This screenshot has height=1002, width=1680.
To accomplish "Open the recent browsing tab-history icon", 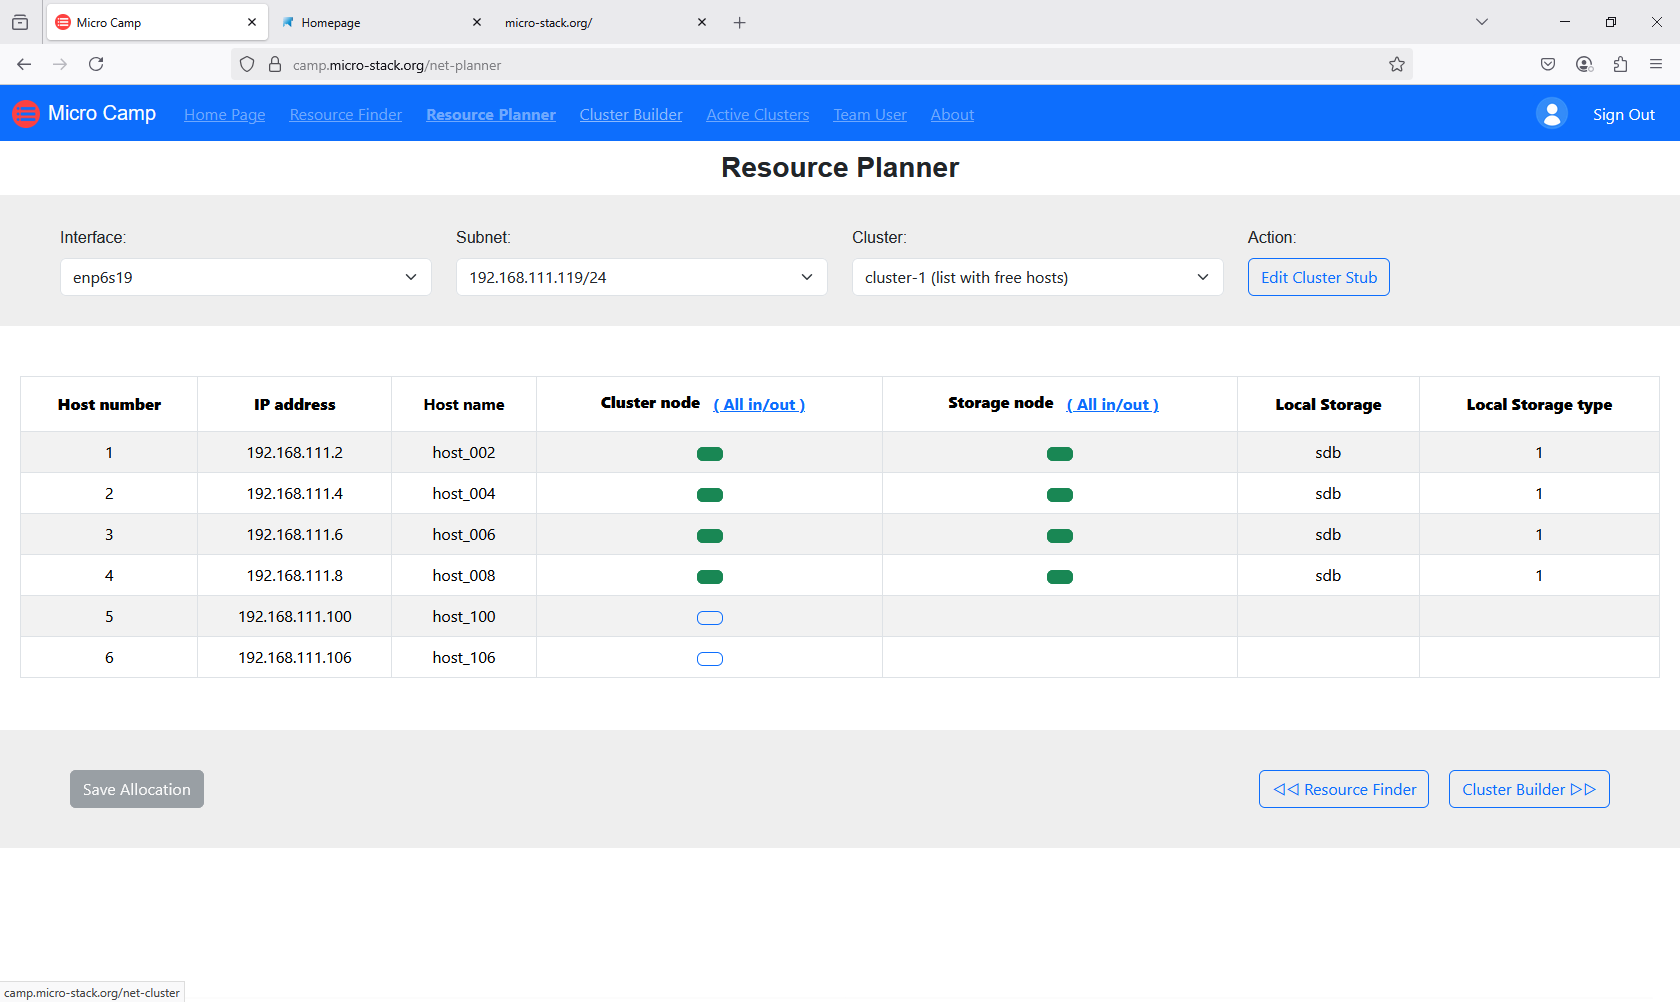I will 20,22.
